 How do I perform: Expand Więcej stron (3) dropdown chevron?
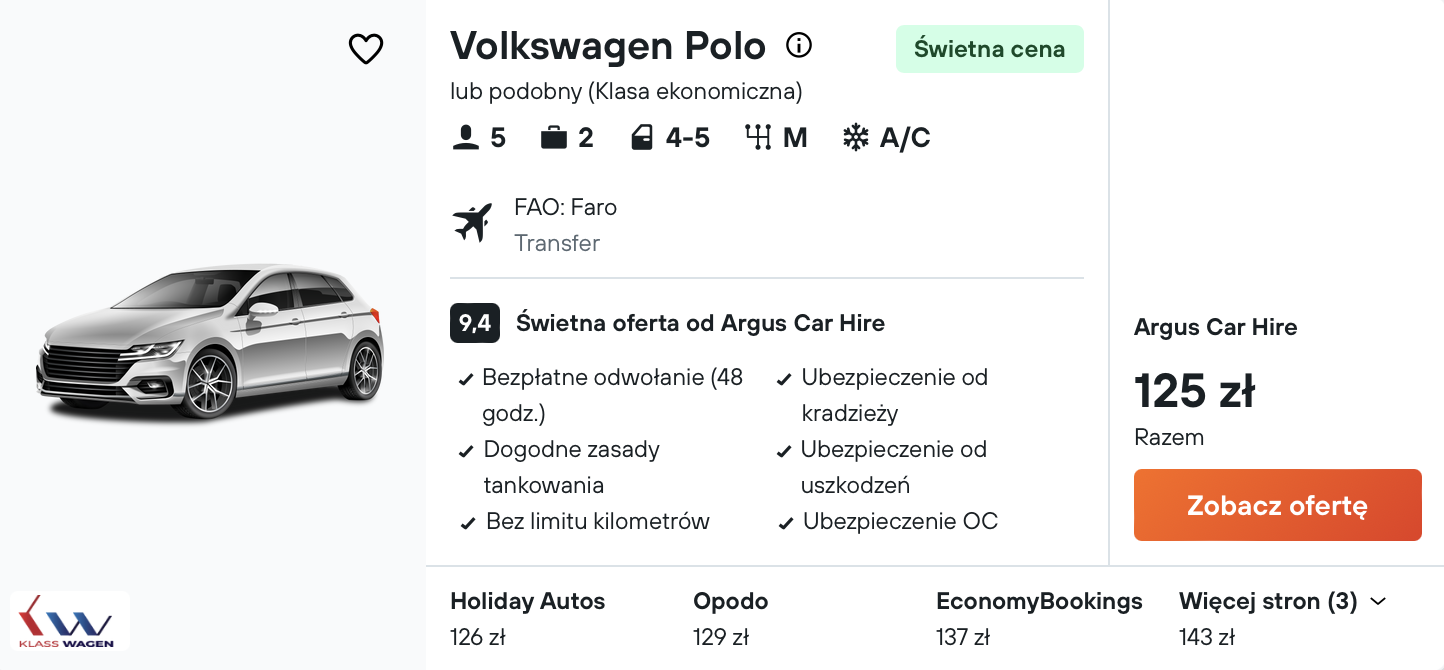pos(1378,601)
